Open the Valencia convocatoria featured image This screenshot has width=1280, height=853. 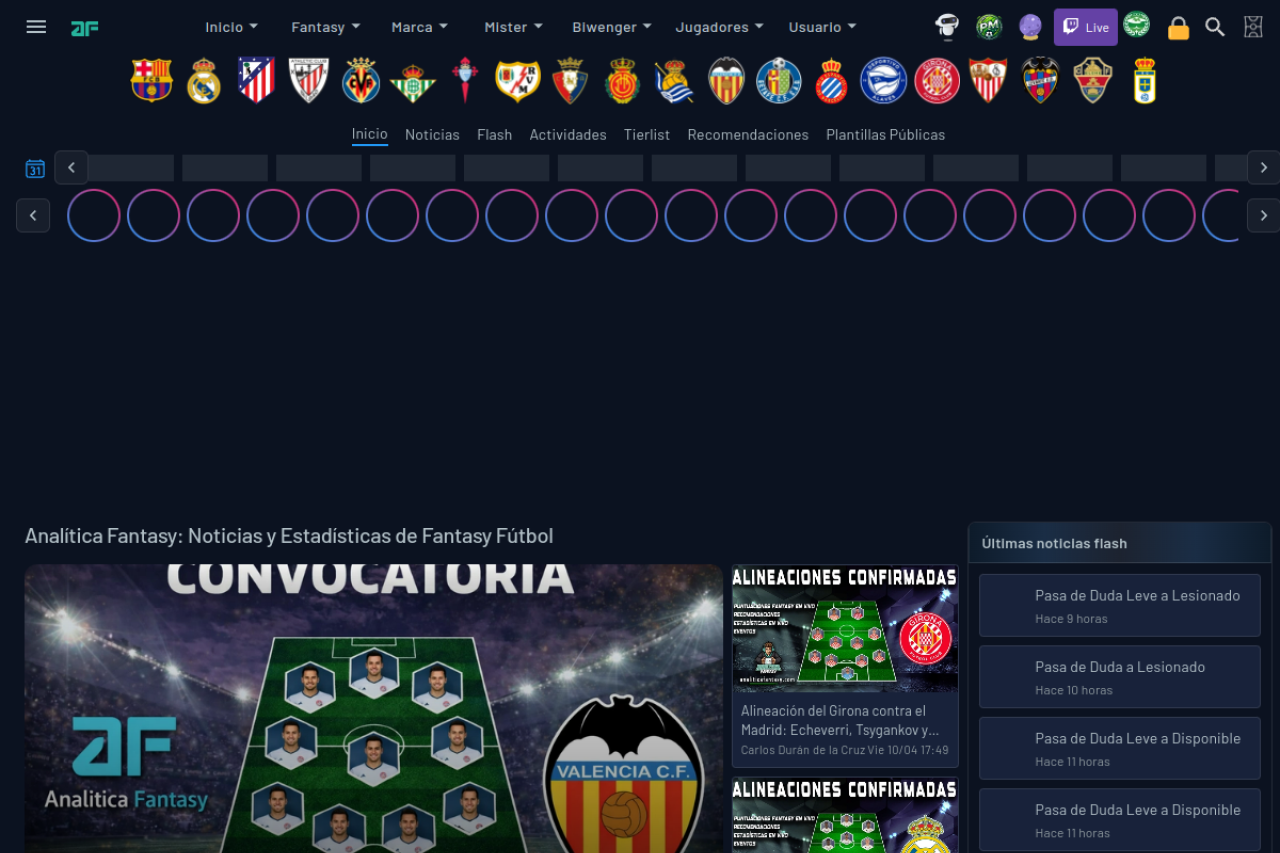373,708
